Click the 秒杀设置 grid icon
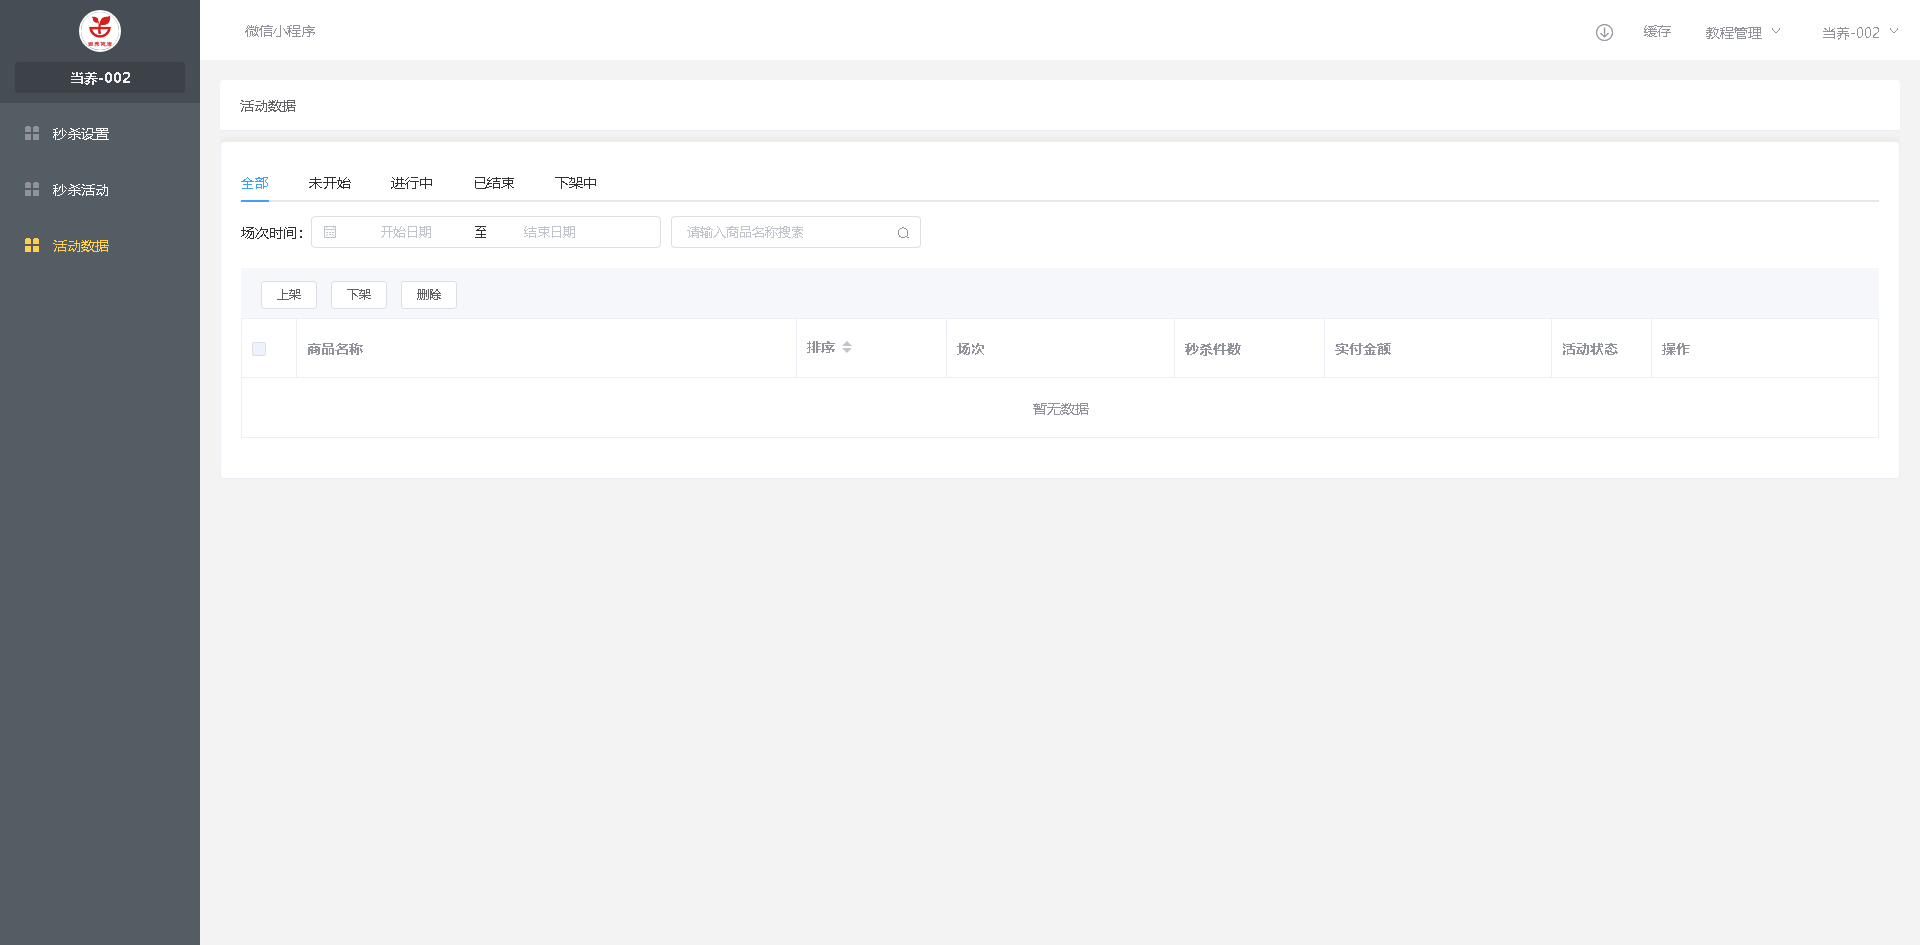1920x945 pixels. [x=32, y=133]
